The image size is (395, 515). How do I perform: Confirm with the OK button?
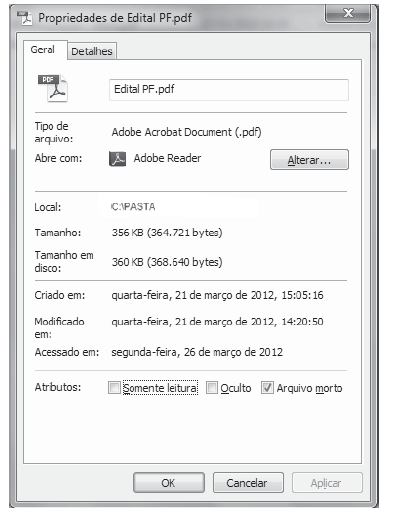pos(169,483)
